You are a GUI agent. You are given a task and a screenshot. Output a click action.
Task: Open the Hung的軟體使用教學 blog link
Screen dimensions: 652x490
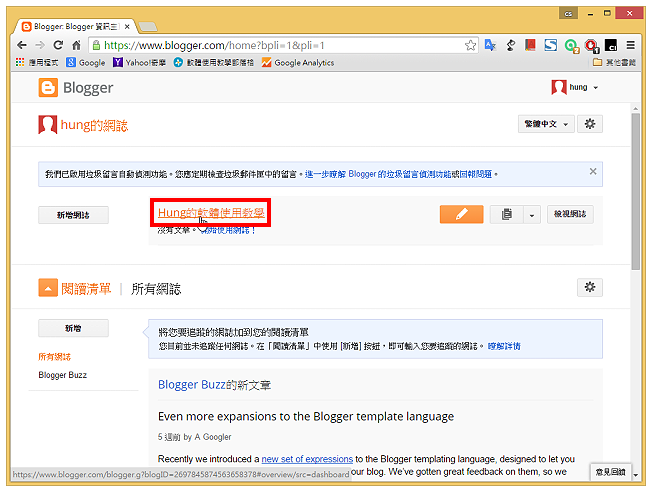pyautogui.click(x=211, y=213)
